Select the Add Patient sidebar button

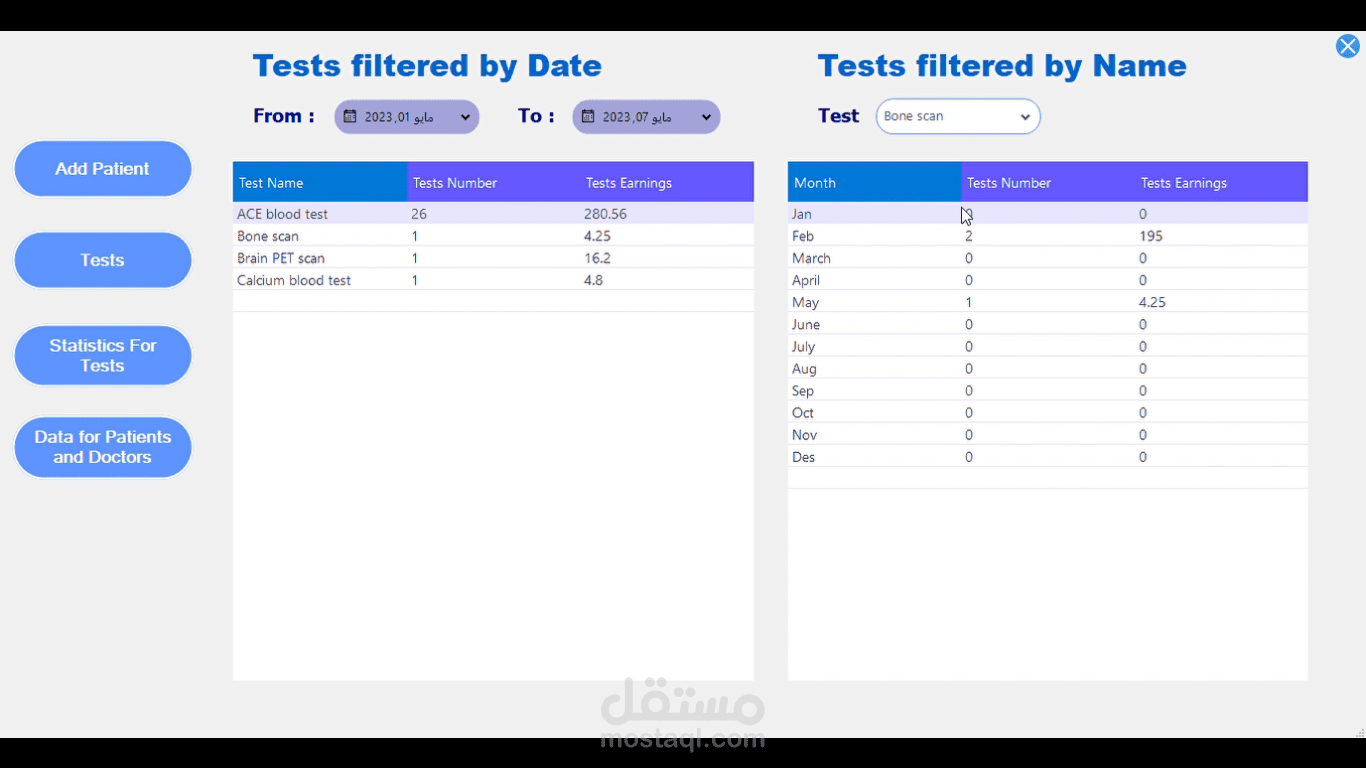(x=102, y=168)
